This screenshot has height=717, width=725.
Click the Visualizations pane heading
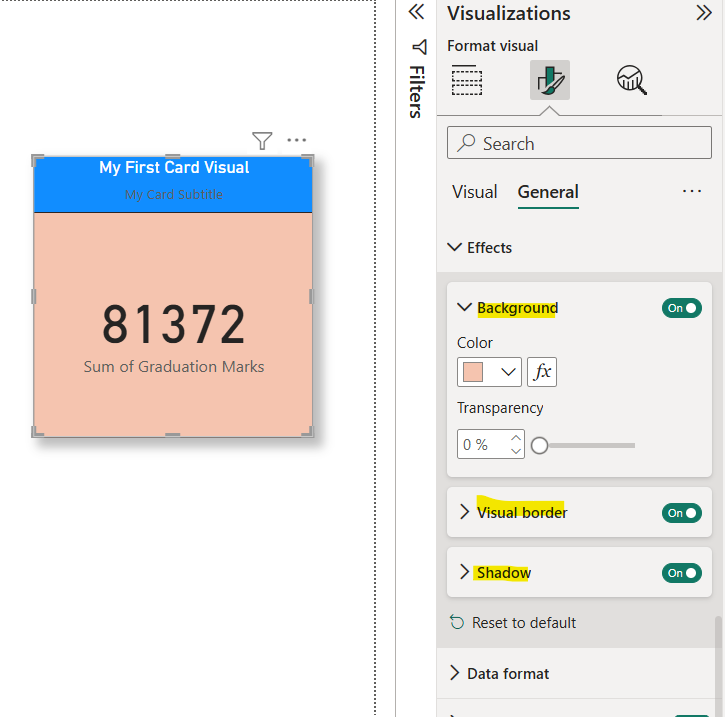tap(509, 13)
